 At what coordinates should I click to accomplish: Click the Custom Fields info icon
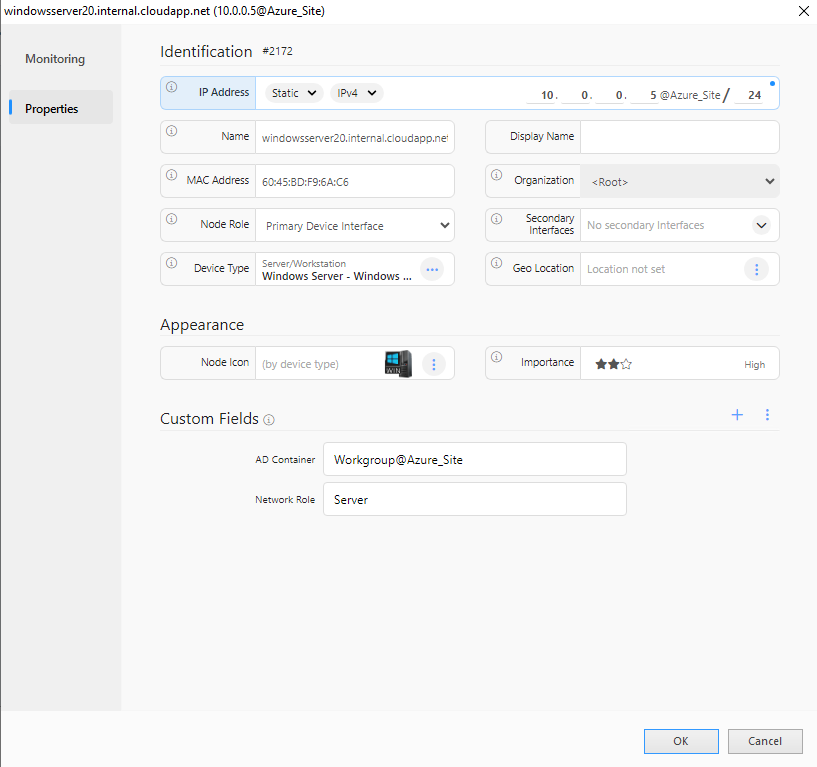(x=269, y=420)
